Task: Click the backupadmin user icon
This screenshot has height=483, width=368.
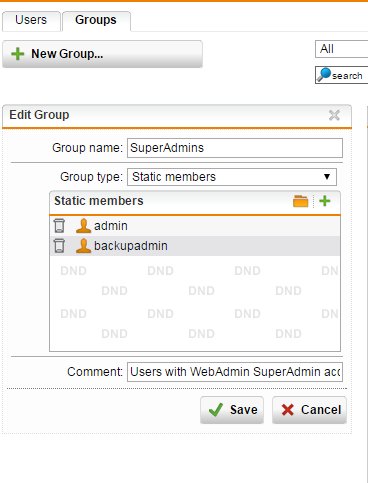Action: 83,246
